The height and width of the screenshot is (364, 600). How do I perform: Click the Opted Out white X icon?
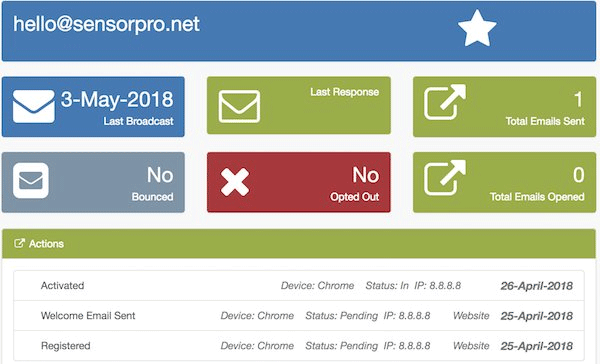click(235, 182)
